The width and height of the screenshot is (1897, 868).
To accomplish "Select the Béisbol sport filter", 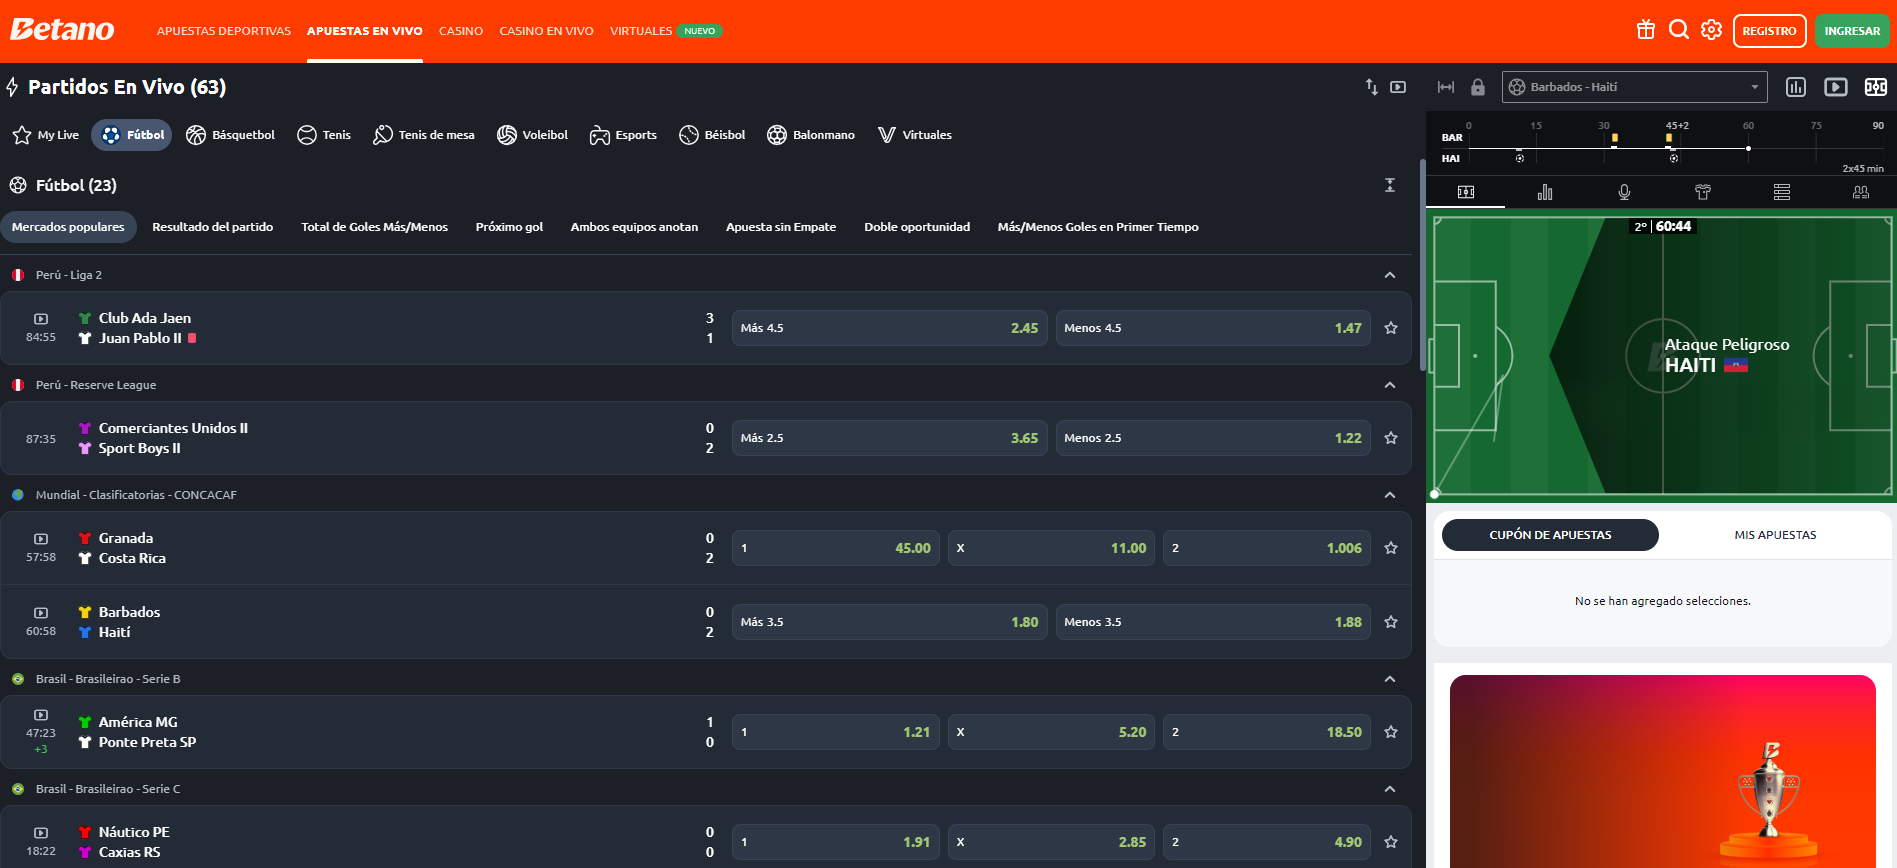I will tap(712, 135).
